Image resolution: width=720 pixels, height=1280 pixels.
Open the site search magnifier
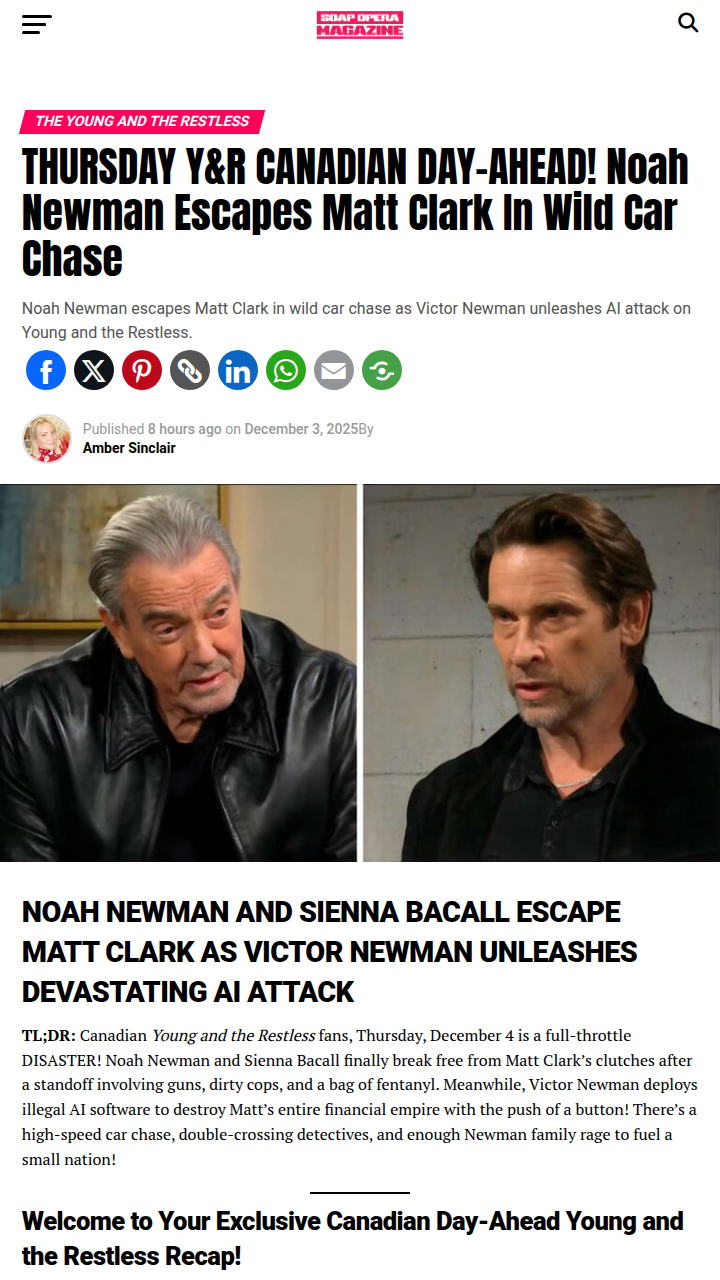tap(688, 22)
